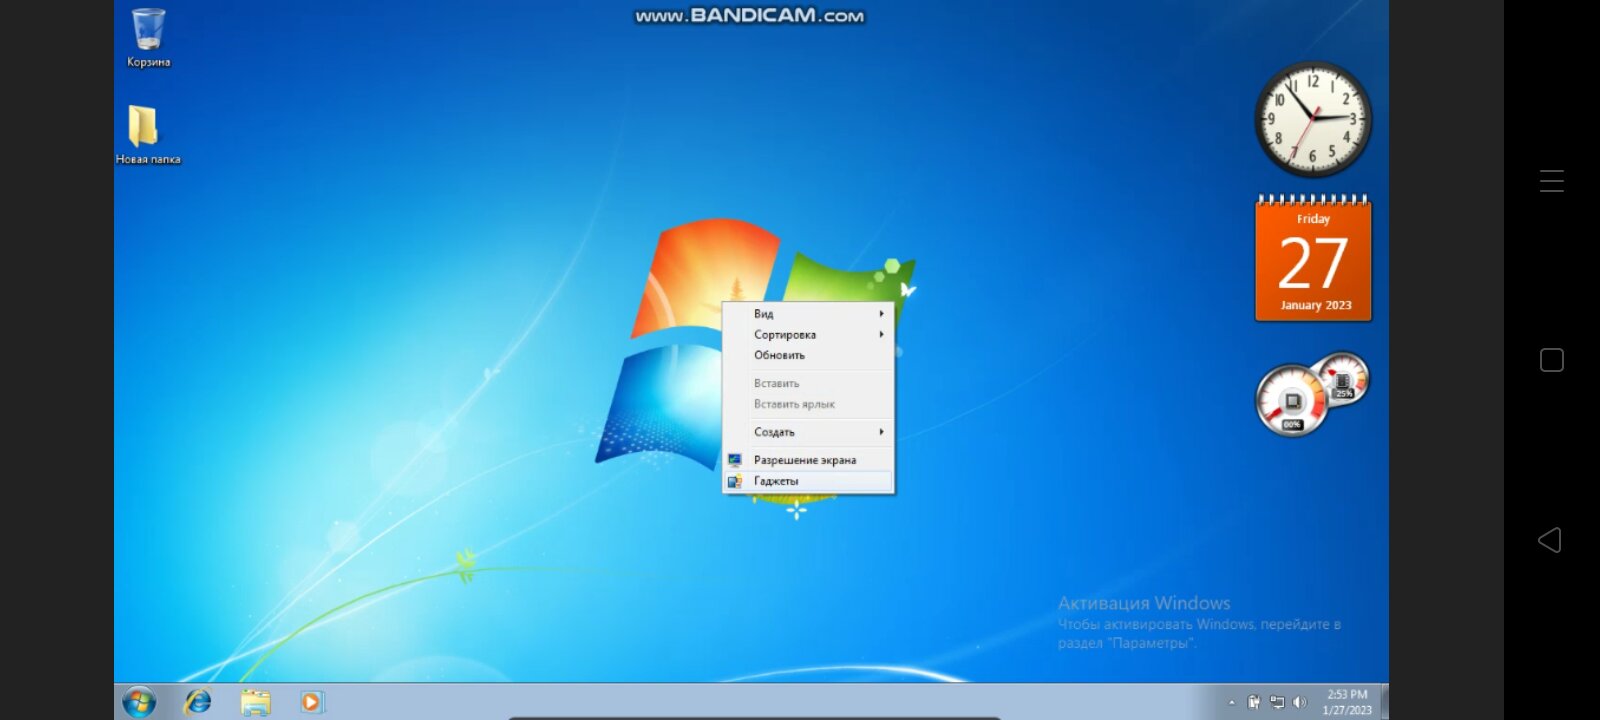
Task: Tap the Android home square button
Action: click(1552, 360)
